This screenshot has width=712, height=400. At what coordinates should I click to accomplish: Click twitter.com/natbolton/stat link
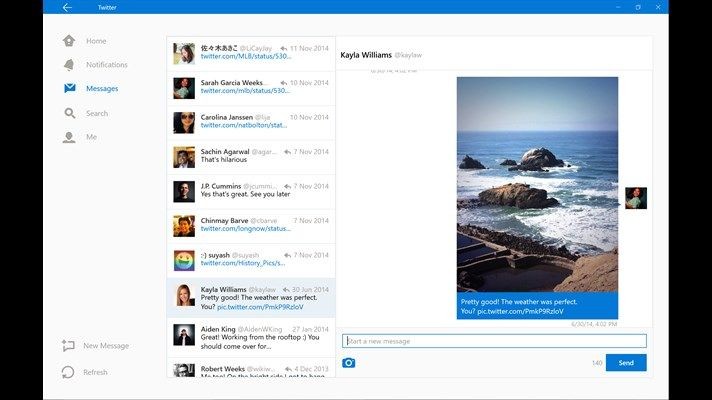[x=244, y=125]
